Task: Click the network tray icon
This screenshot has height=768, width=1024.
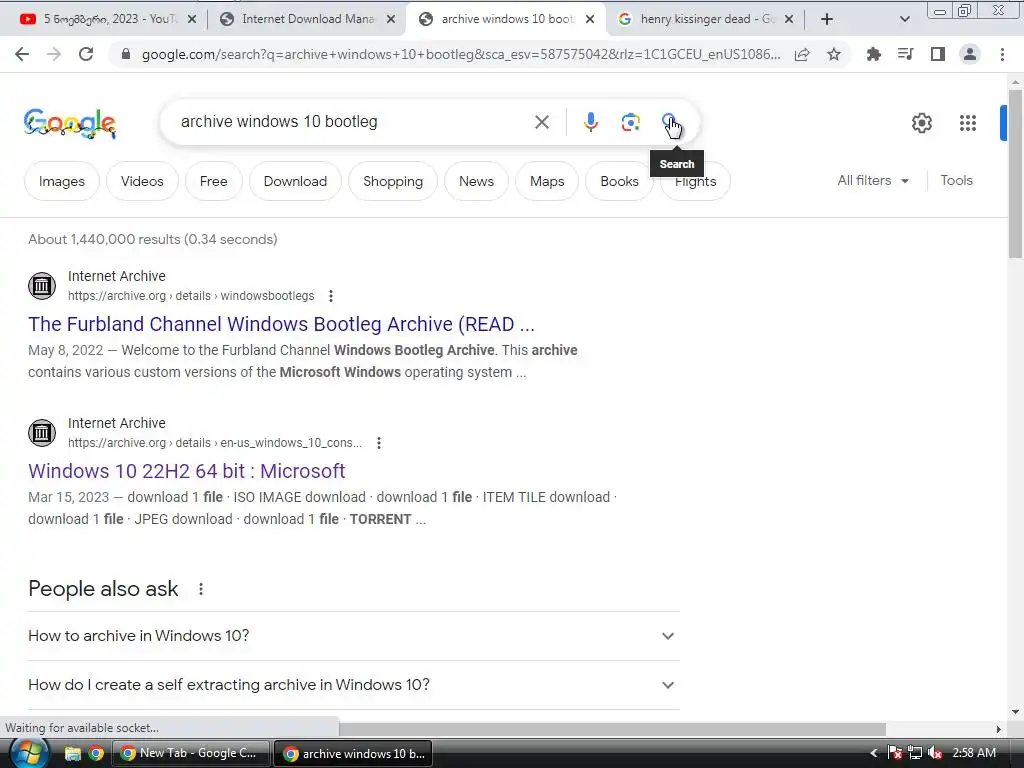Action: pyautogui.click(x=915, y=754)
